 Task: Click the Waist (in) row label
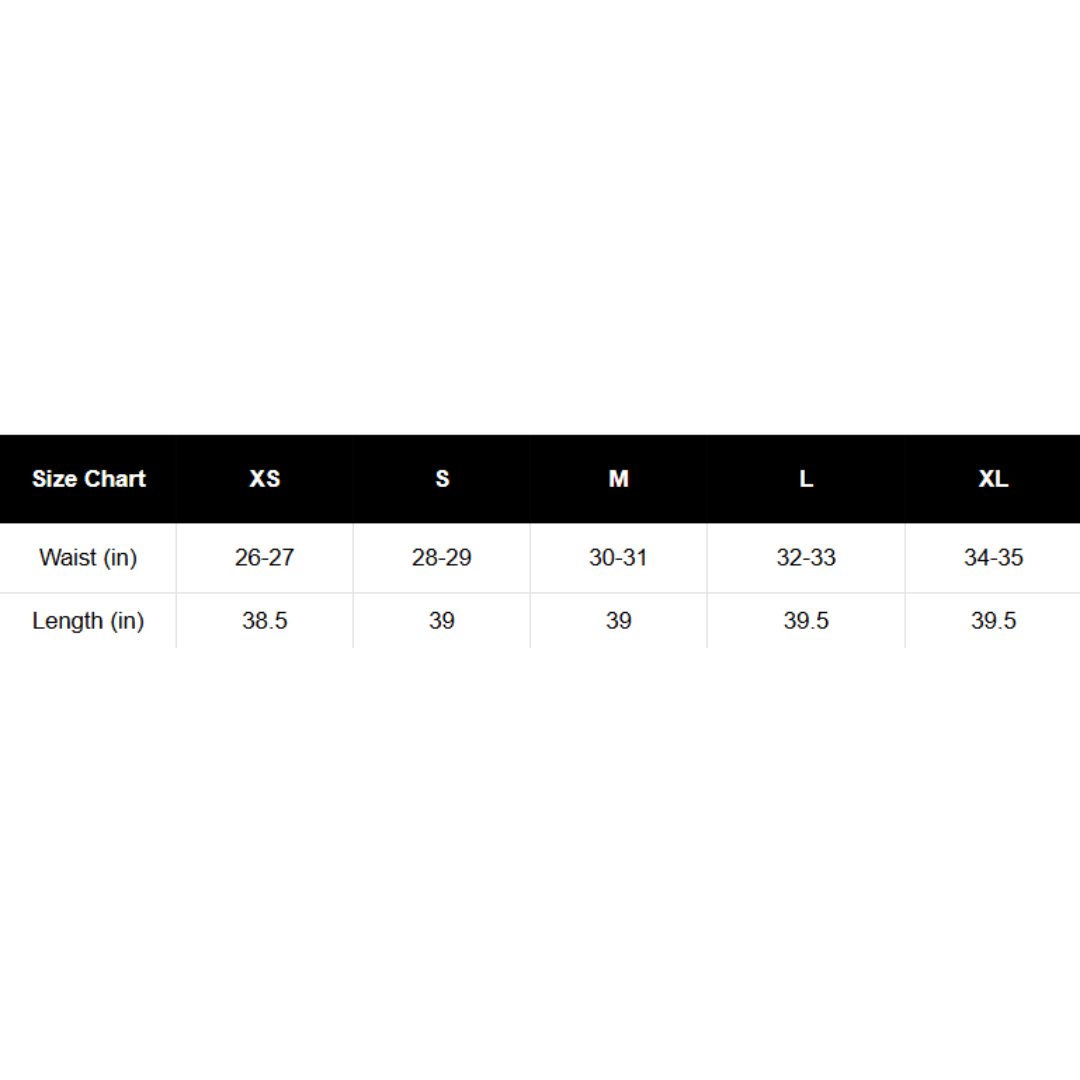(x=88, y=557)
